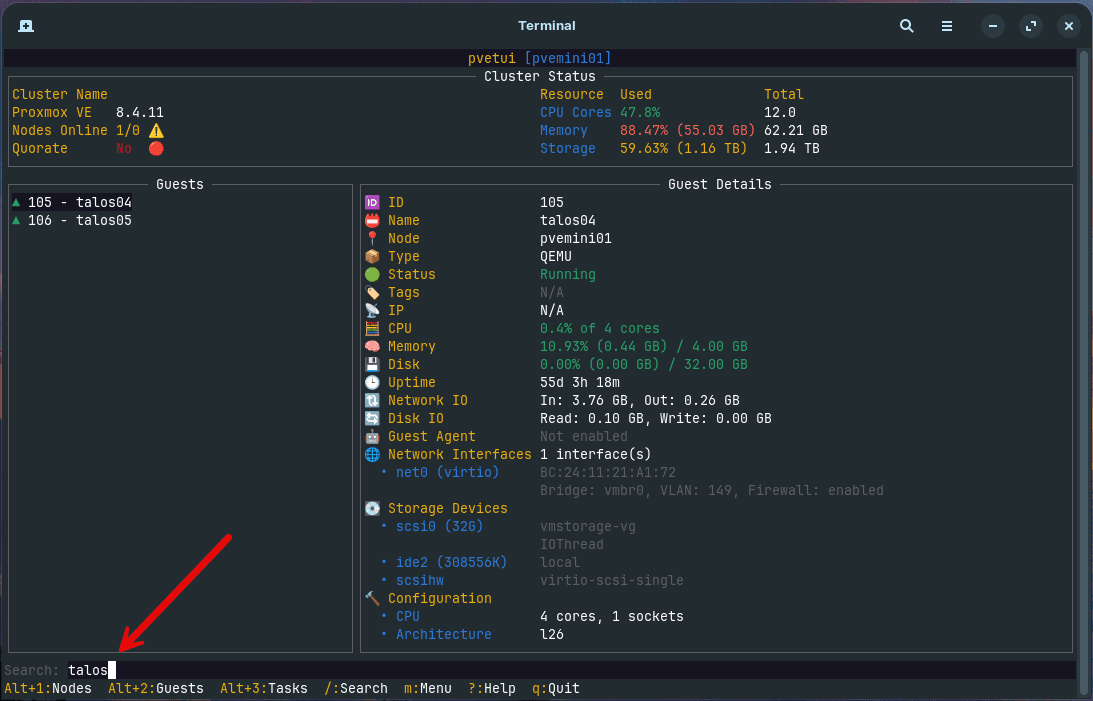
Task: Click the Storage Devices disc icon
Action: [372, 508]
